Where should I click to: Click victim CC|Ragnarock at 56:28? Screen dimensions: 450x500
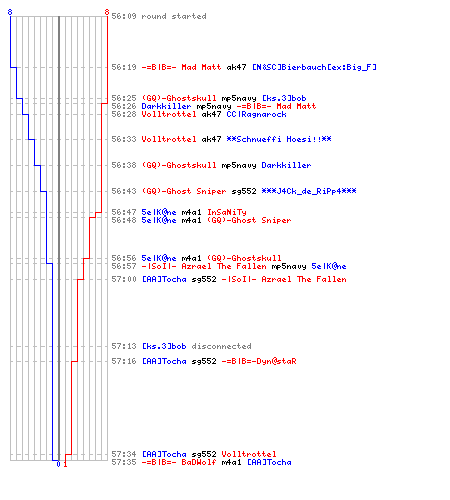click(x=256, y=114)
